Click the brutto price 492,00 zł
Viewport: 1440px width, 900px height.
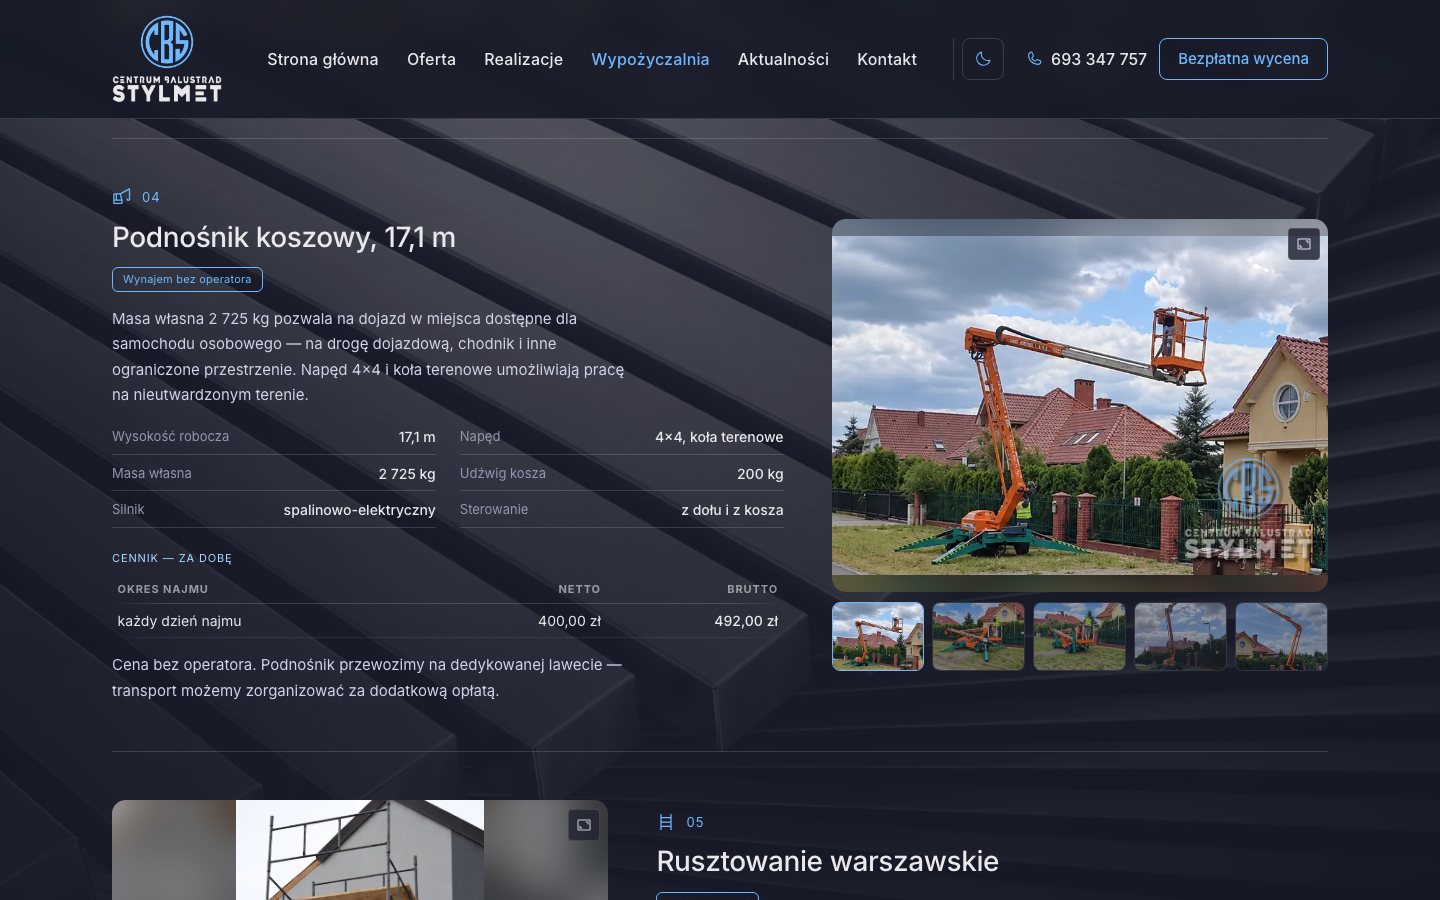click(746, 621)
